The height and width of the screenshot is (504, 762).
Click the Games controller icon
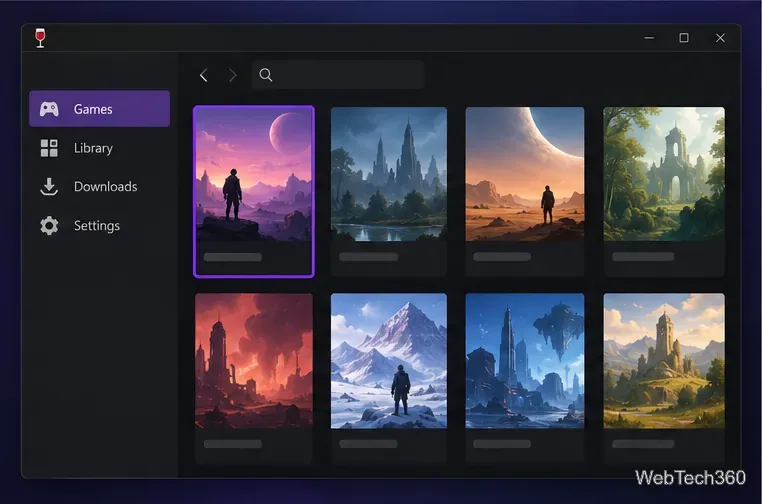coord(49,109)
